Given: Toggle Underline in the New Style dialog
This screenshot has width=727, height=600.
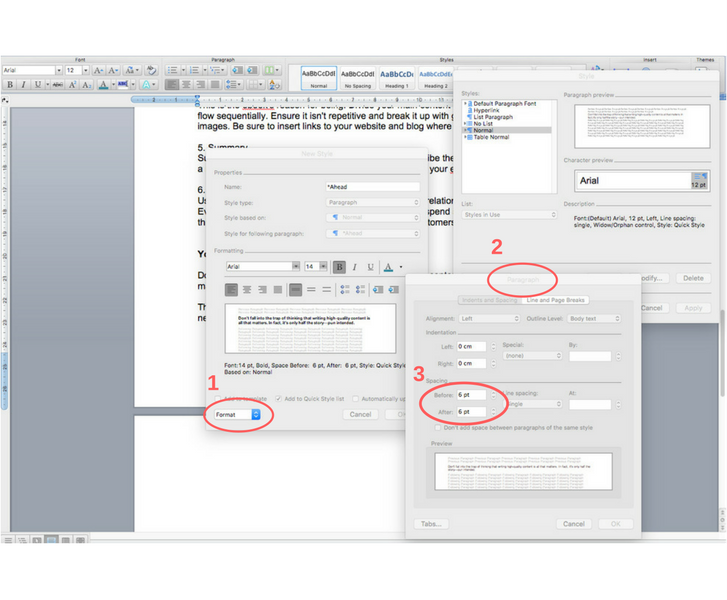Looking at the screenshot, I should click(x=370, y=267).
